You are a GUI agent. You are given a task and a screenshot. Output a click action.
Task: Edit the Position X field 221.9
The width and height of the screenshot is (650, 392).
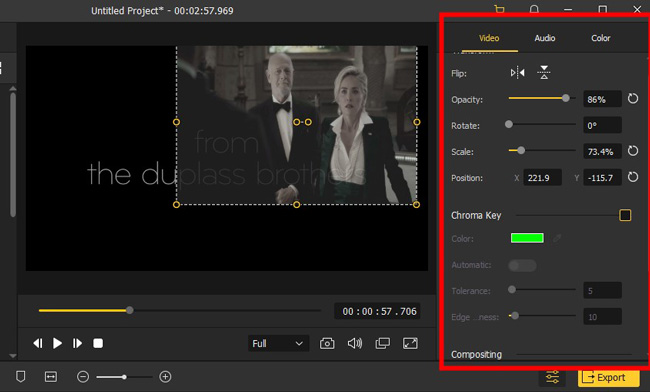click(542, 178)
